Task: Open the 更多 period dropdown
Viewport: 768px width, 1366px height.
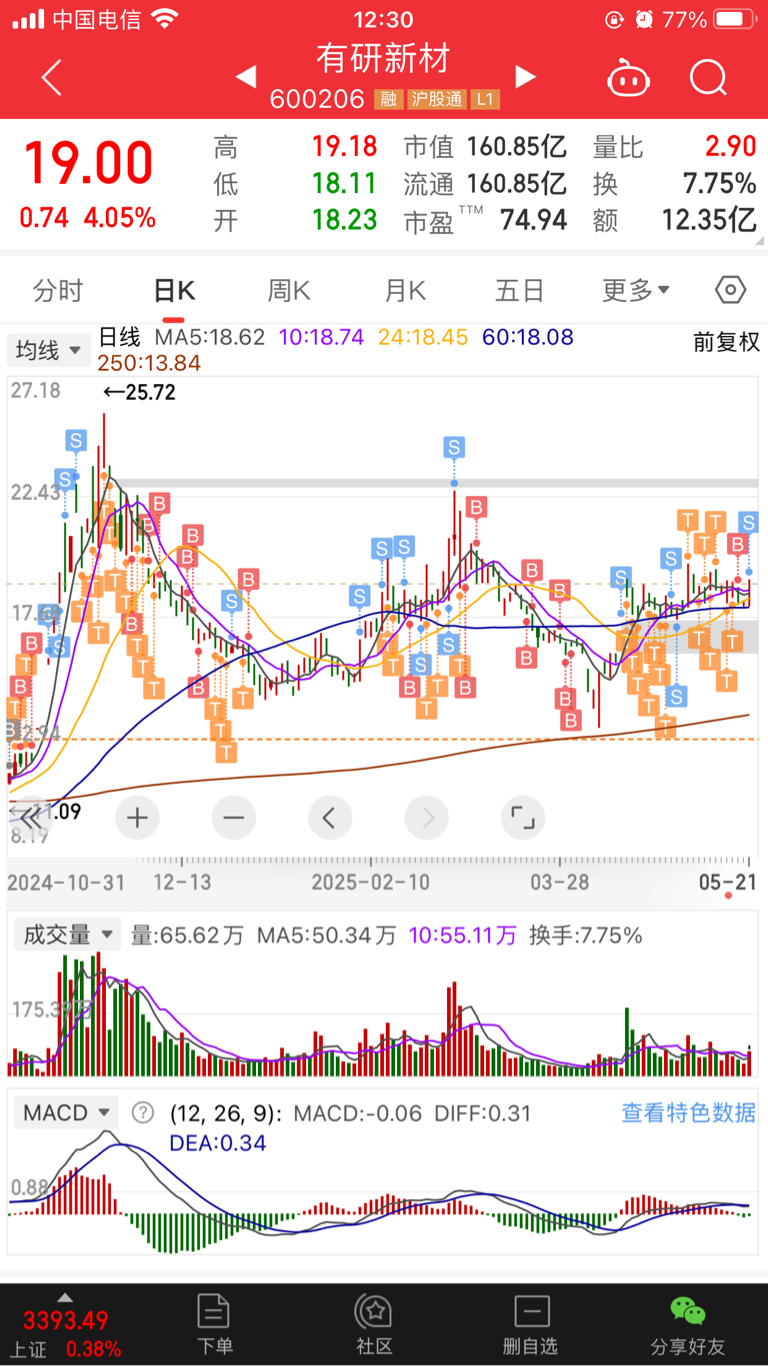Action: (636, 290)
